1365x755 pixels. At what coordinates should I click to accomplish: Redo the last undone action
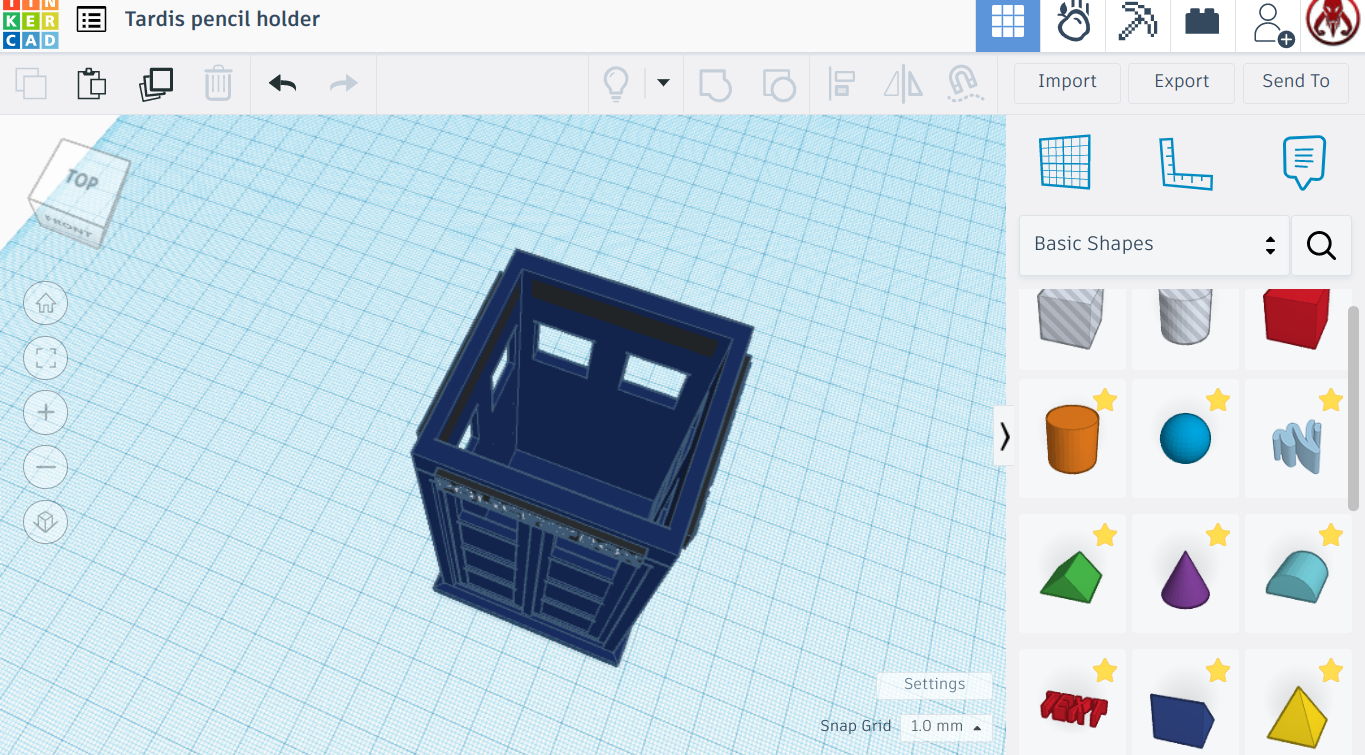coord(343,83)
